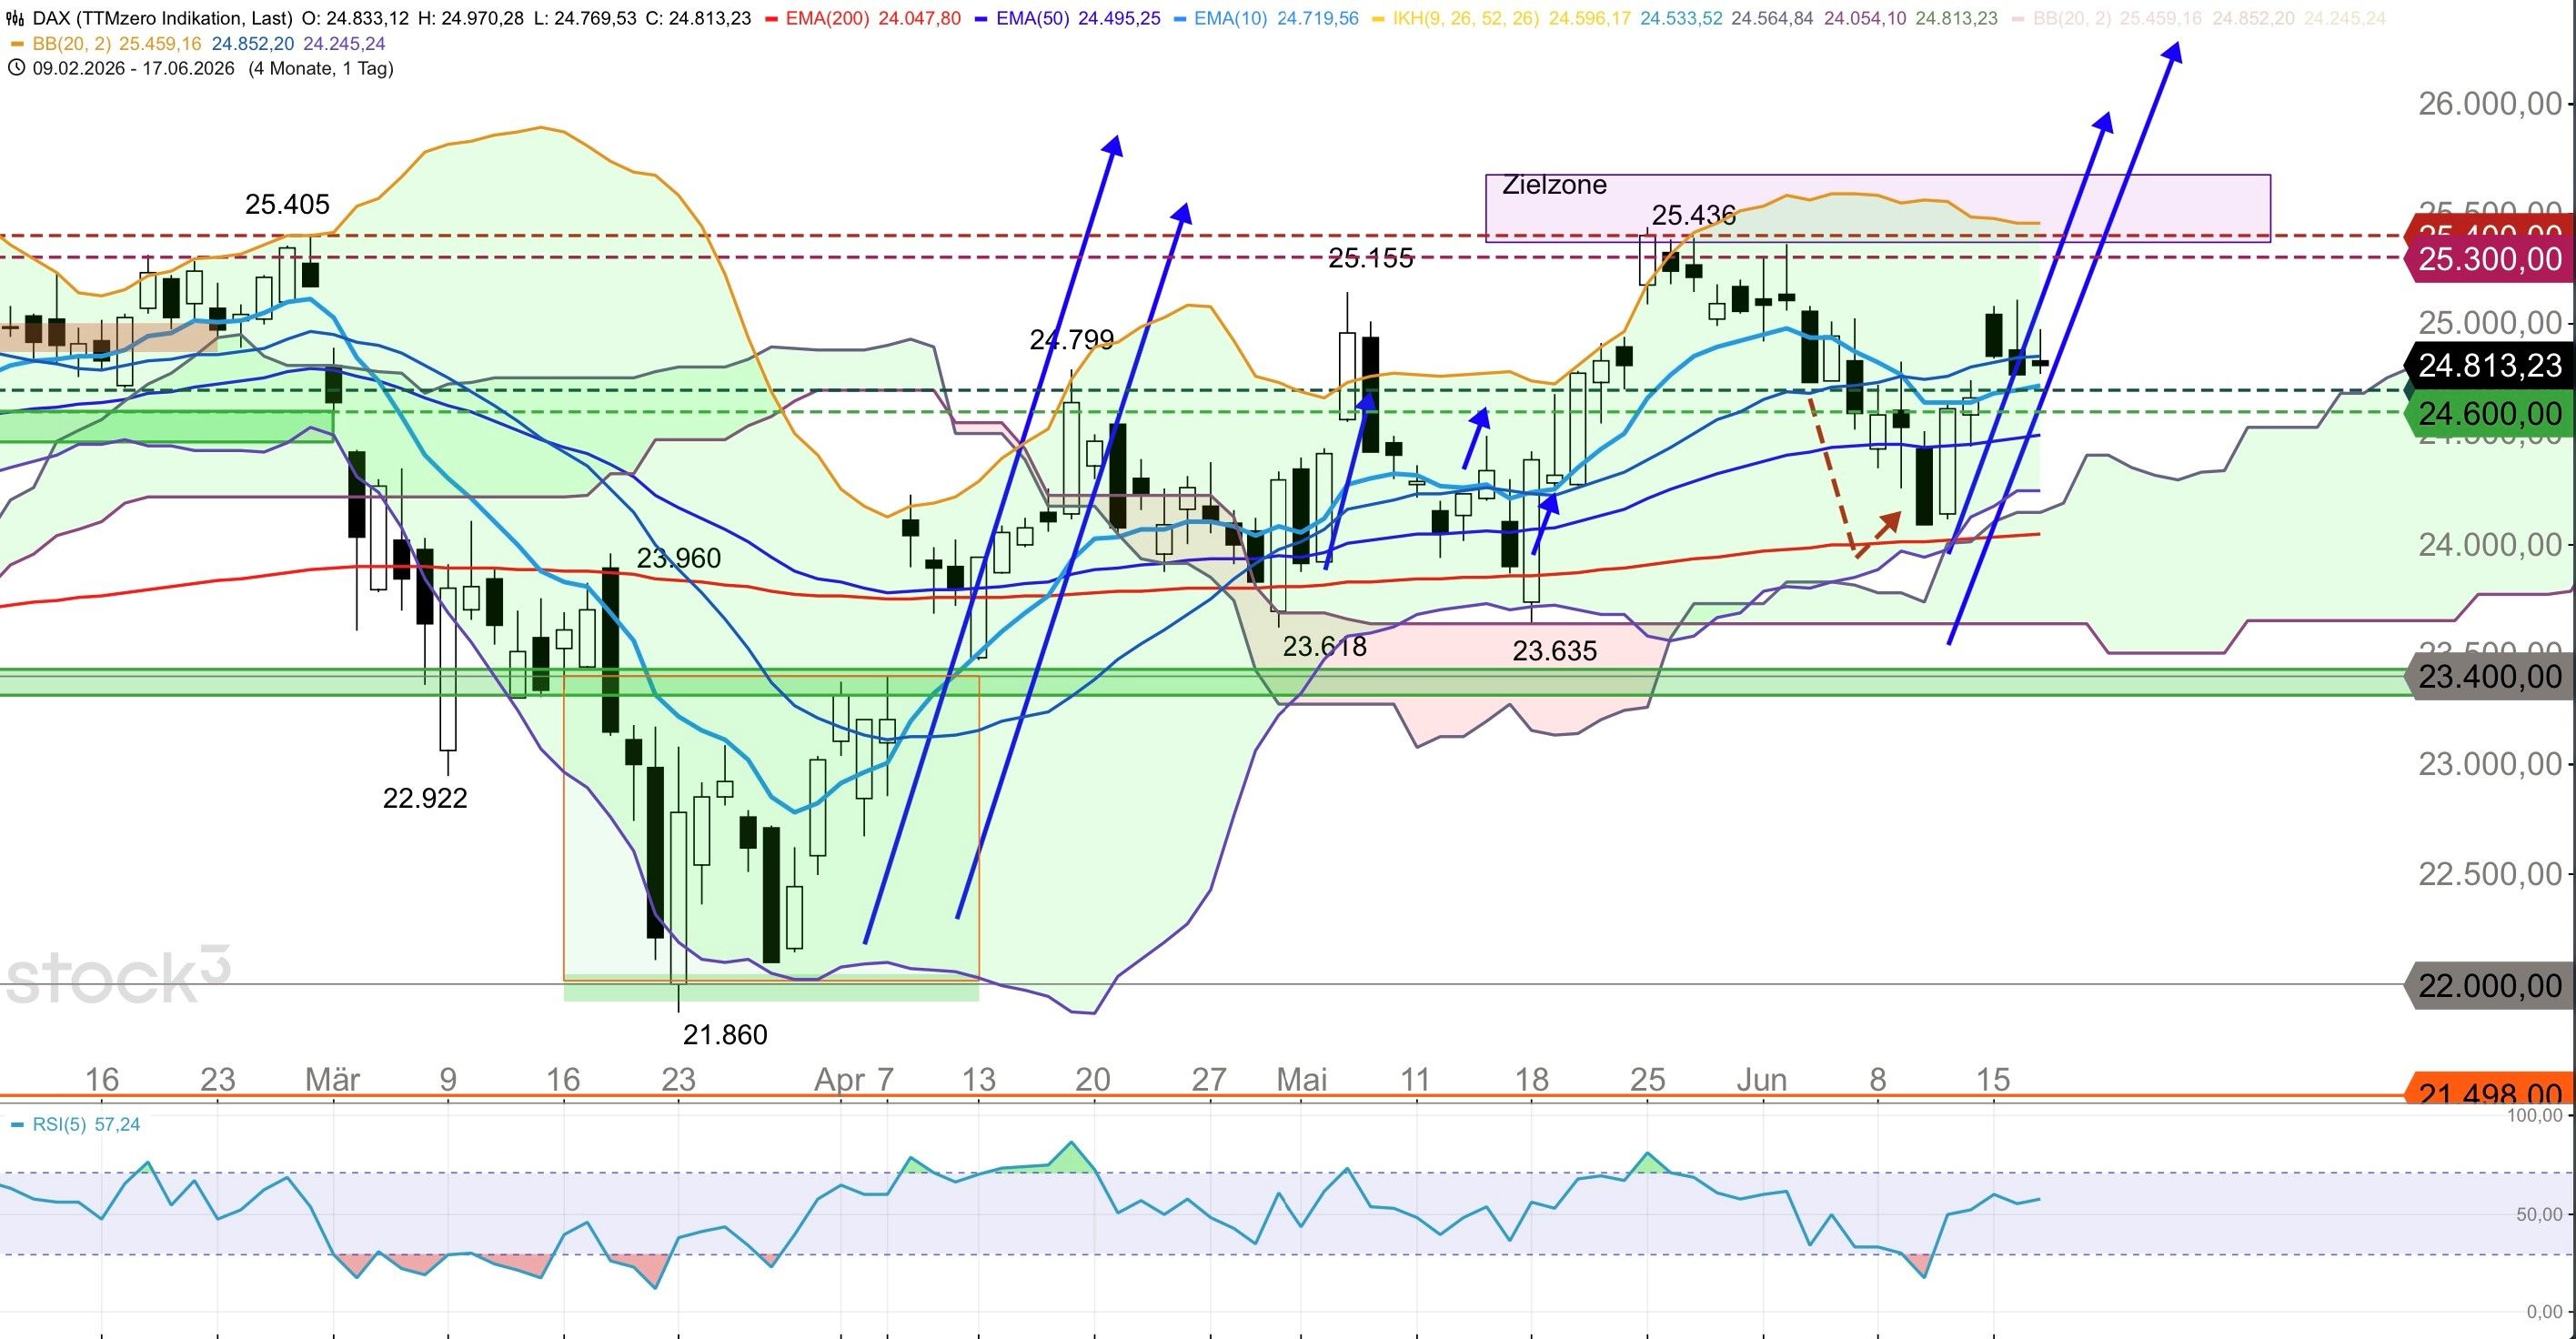2576x1339 pixels.
Task: Click the close value C: 24.813,23 in header
Action: point(698,18)
